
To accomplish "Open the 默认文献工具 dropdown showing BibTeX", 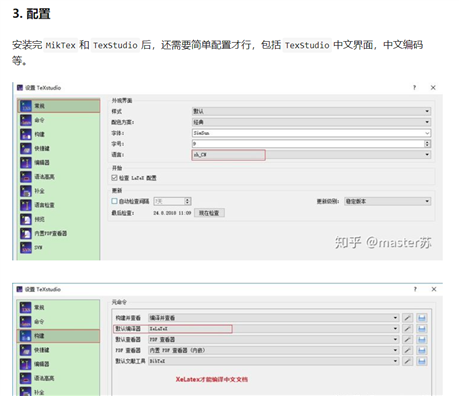I will coord(273,361).
